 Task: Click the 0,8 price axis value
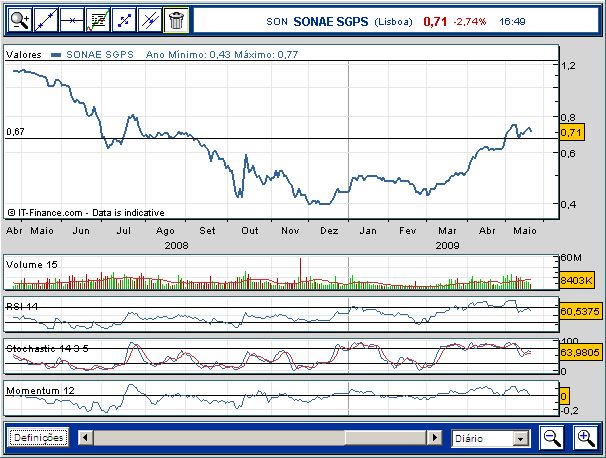(x=568, y=117)
